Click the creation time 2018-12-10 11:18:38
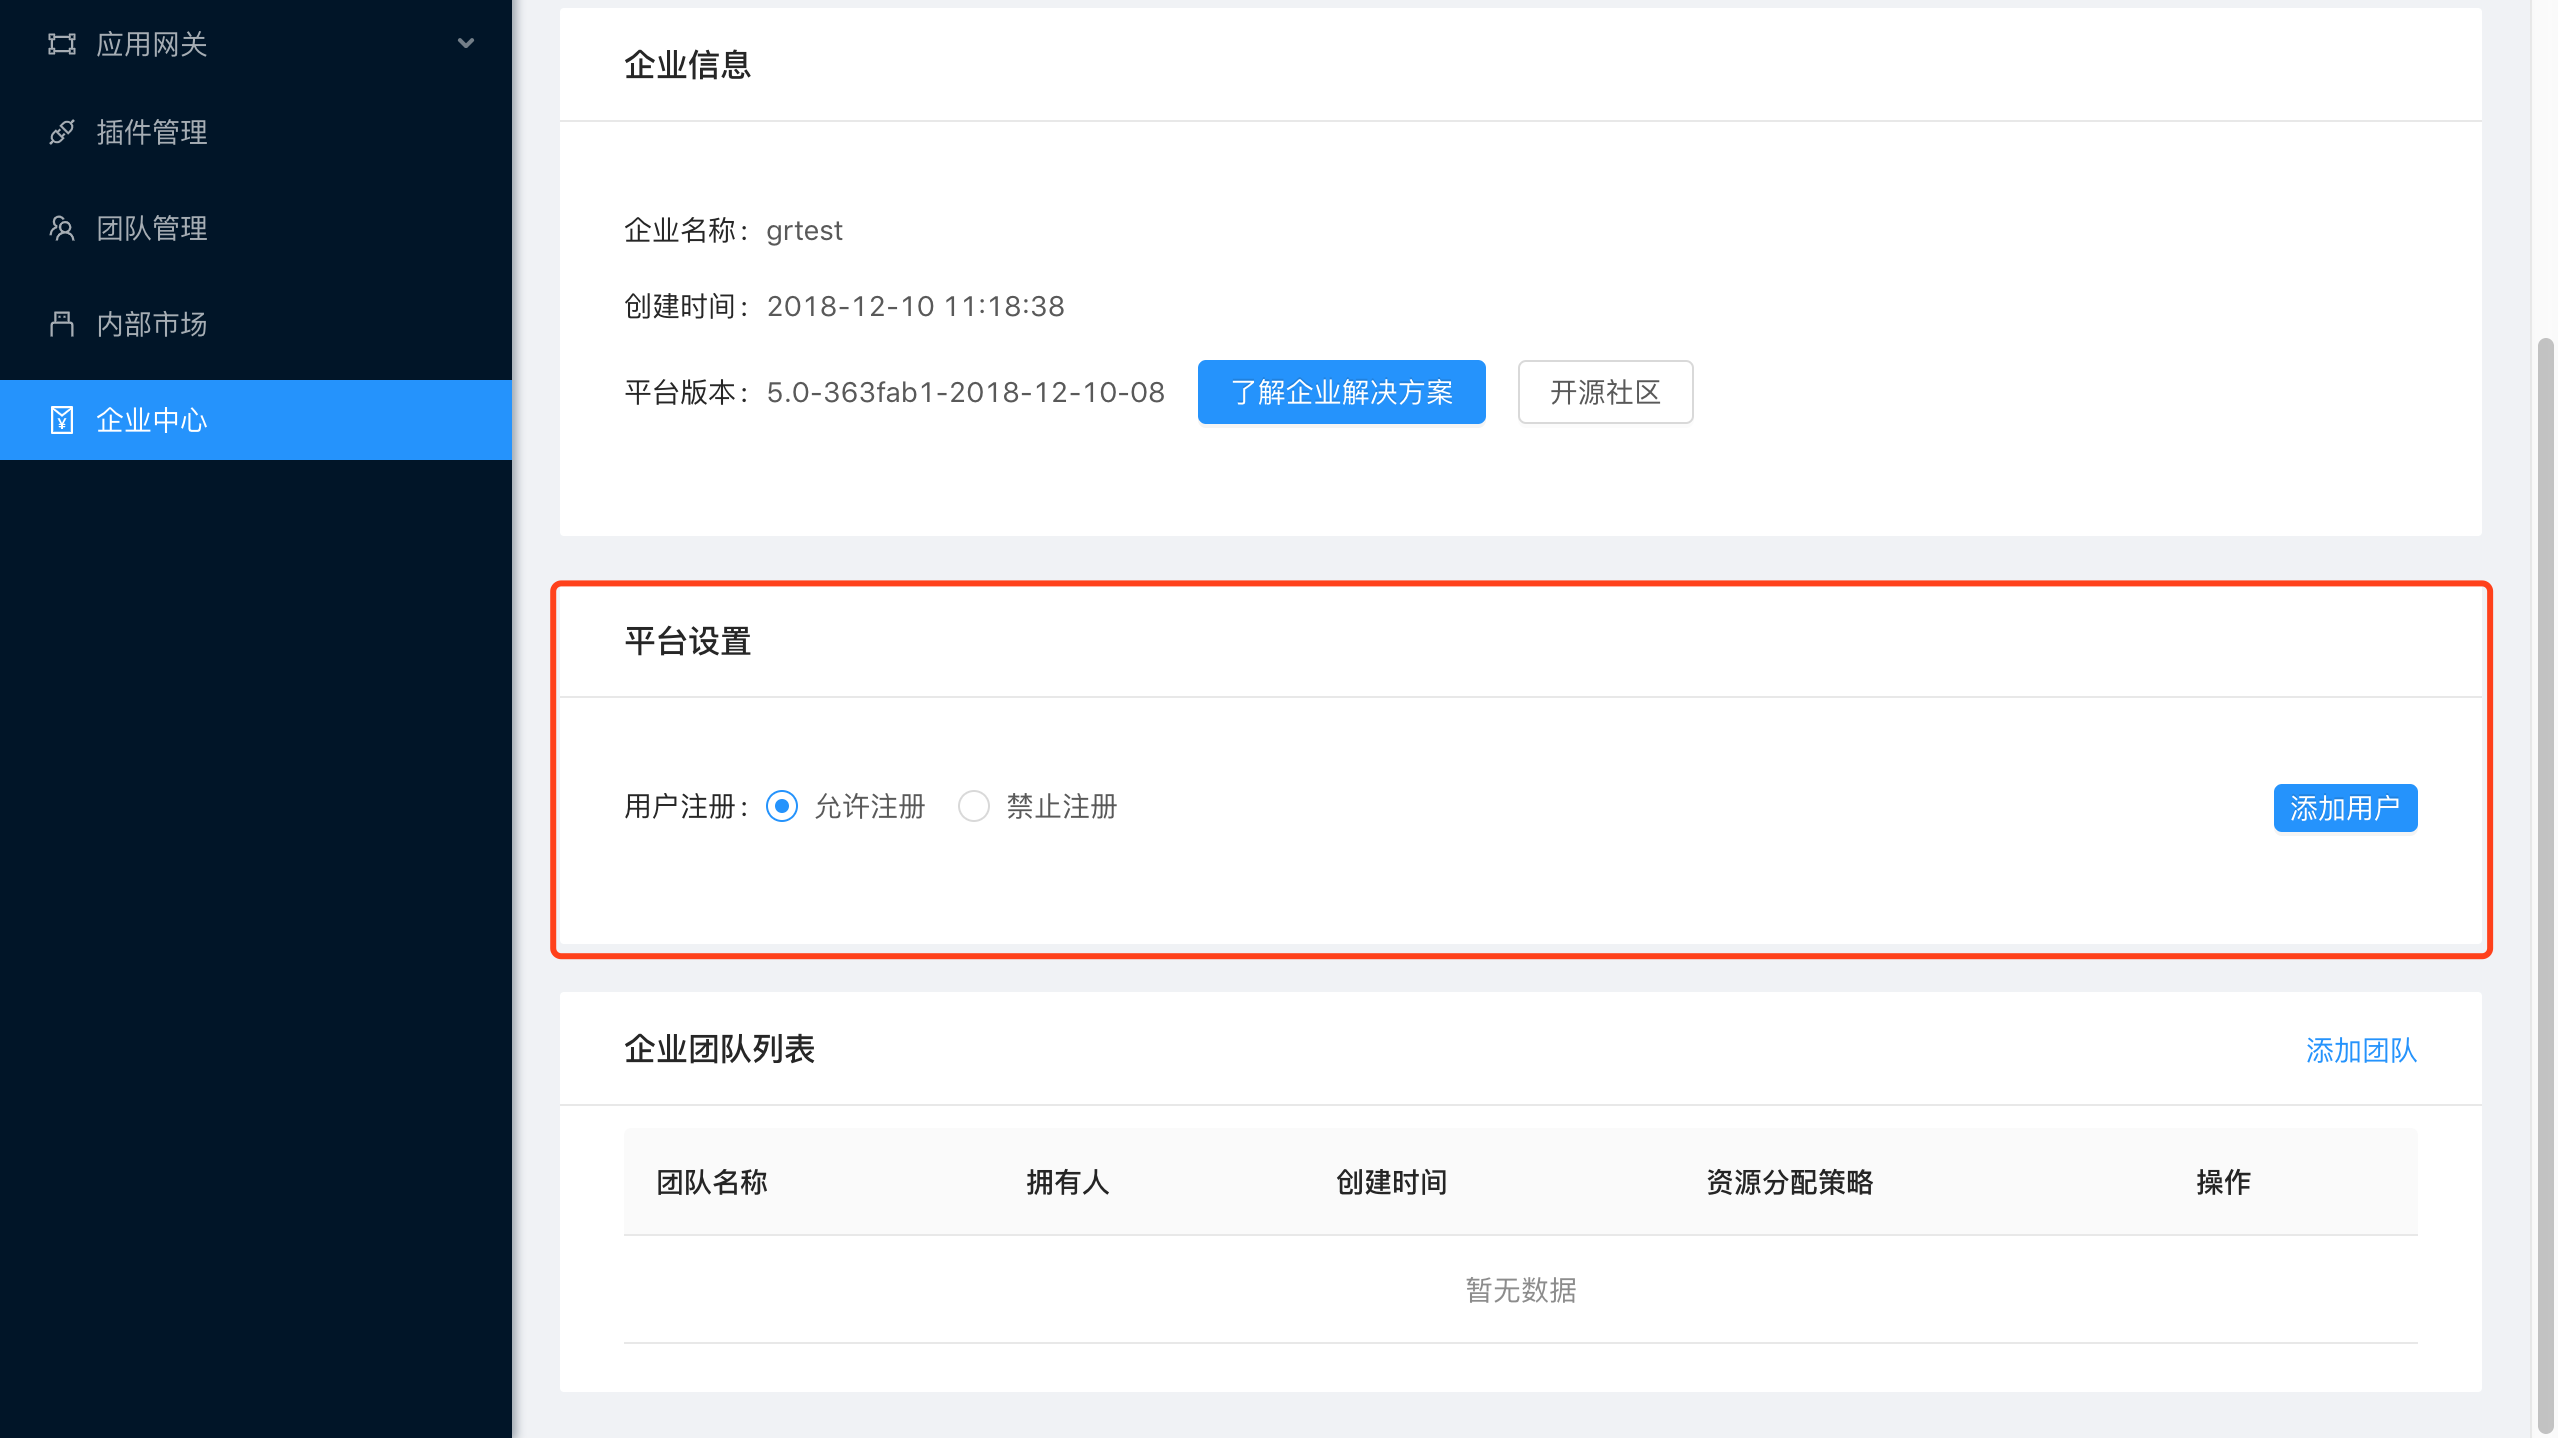This screenshot has width=2558, height=1438. [916, 306]
